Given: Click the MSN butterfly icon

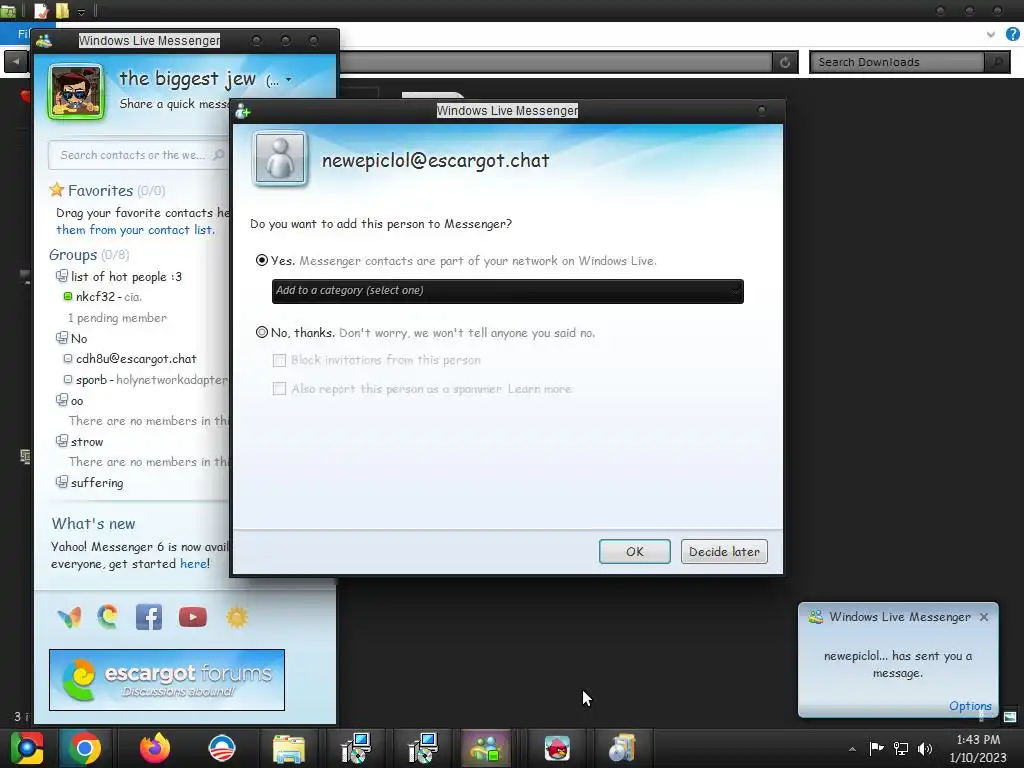Looking at the screenshot, I should pos(70,616).
